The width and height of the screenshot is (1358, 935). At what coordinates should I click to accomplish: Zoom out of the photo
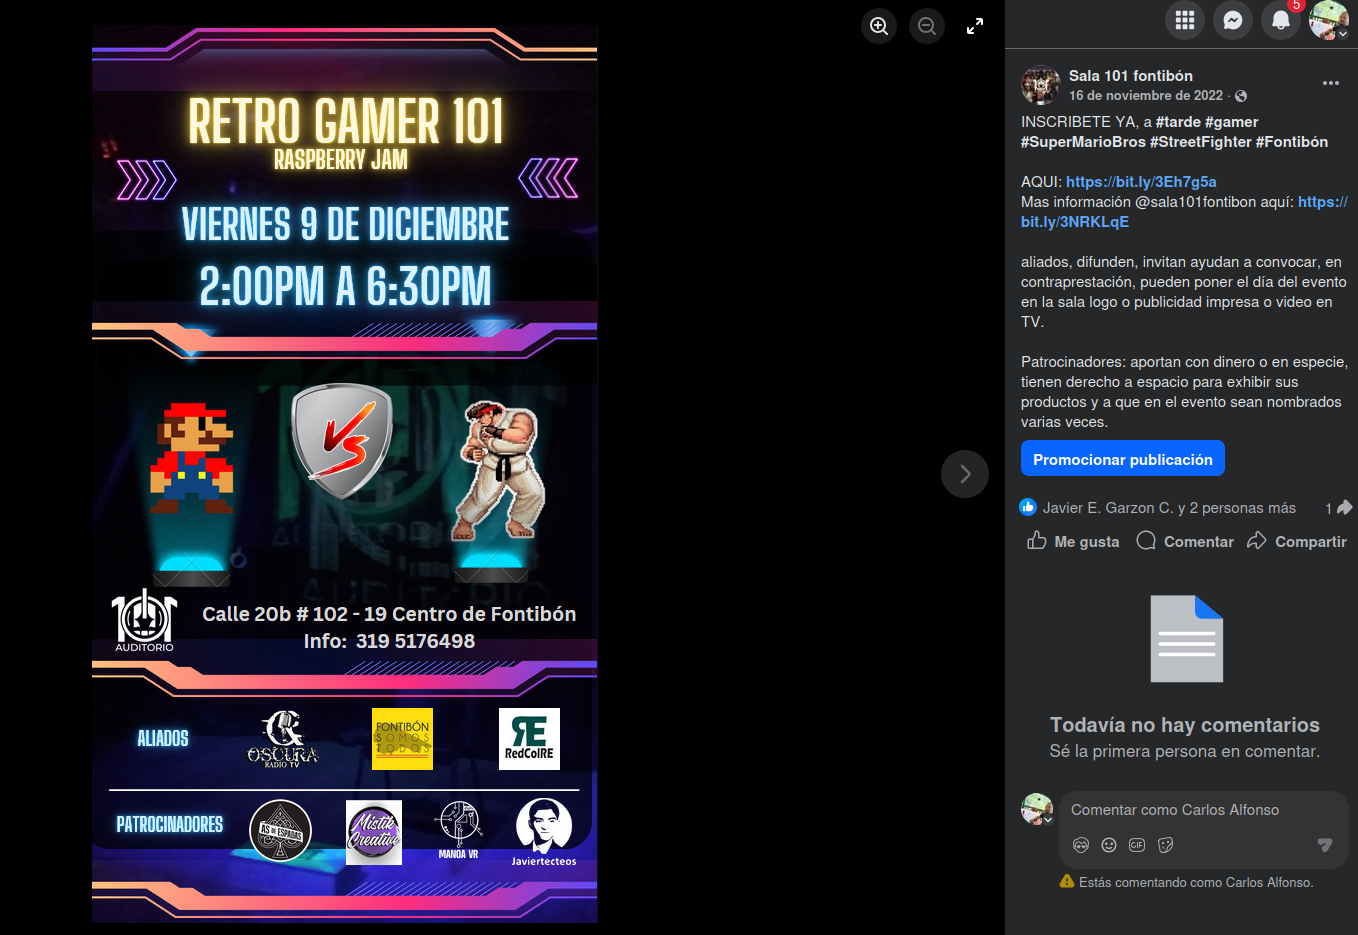tap(927, 26)
